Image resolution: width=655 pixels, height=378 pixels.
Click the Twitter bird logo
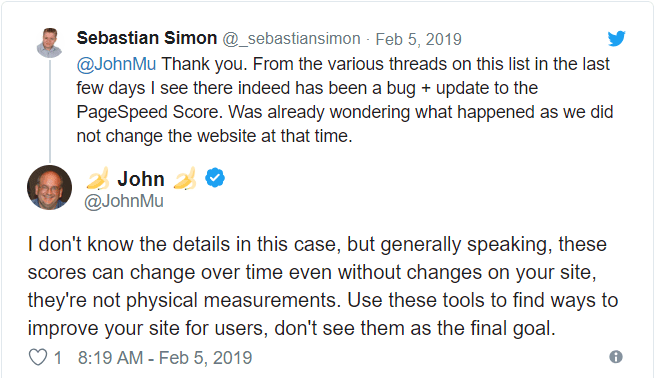click(x=617, y=38)
